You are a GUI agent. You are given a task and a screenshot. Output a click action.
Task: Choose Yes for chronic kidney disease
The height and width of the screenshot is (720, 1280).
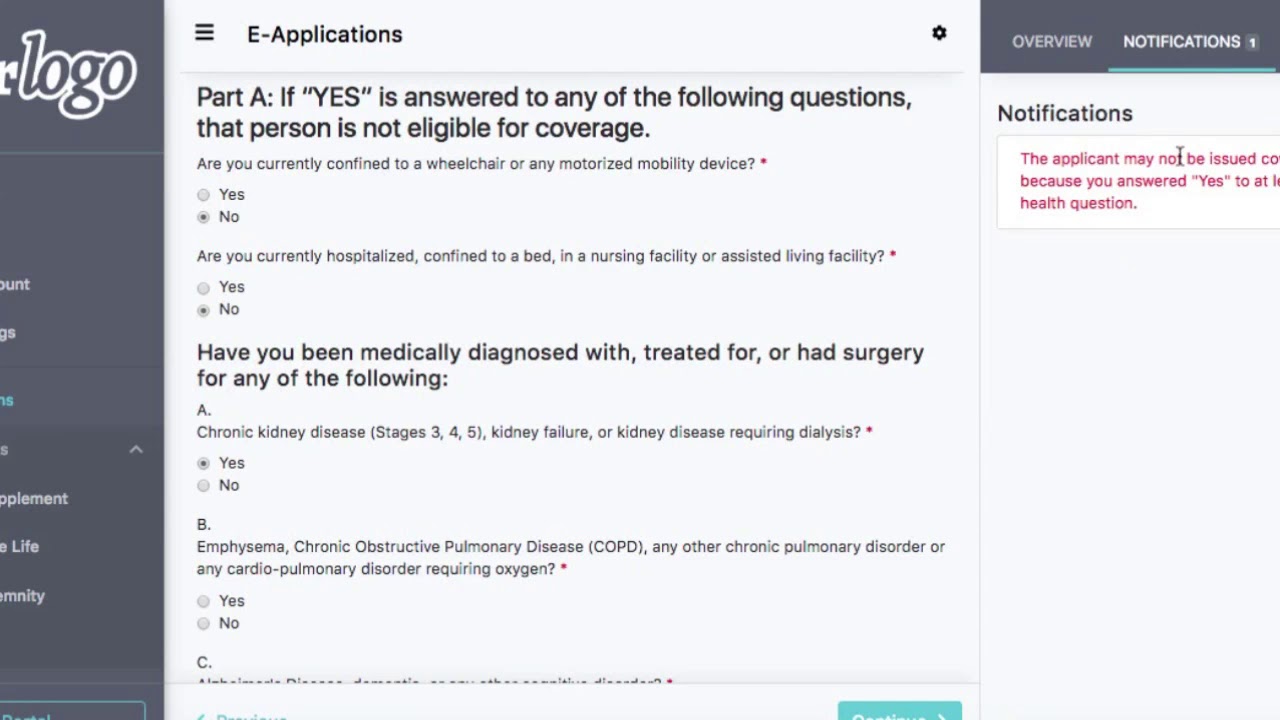point(204,463)
